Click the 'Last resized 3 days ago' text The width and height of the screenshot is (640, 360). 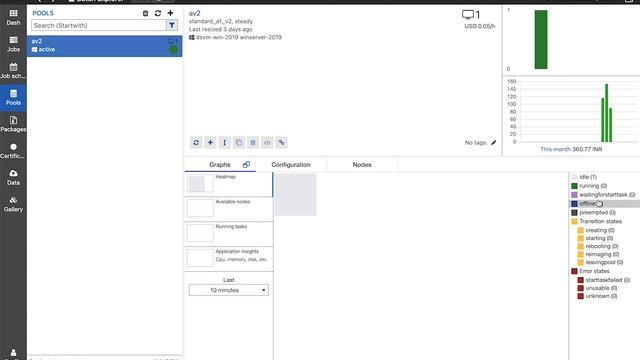[x=220, y=29]
